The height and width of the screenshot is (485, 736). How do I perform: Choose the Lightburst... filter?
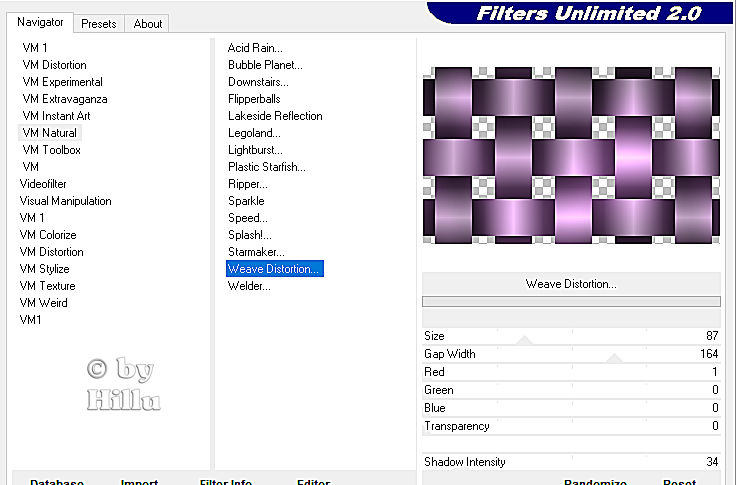[255, 150]
